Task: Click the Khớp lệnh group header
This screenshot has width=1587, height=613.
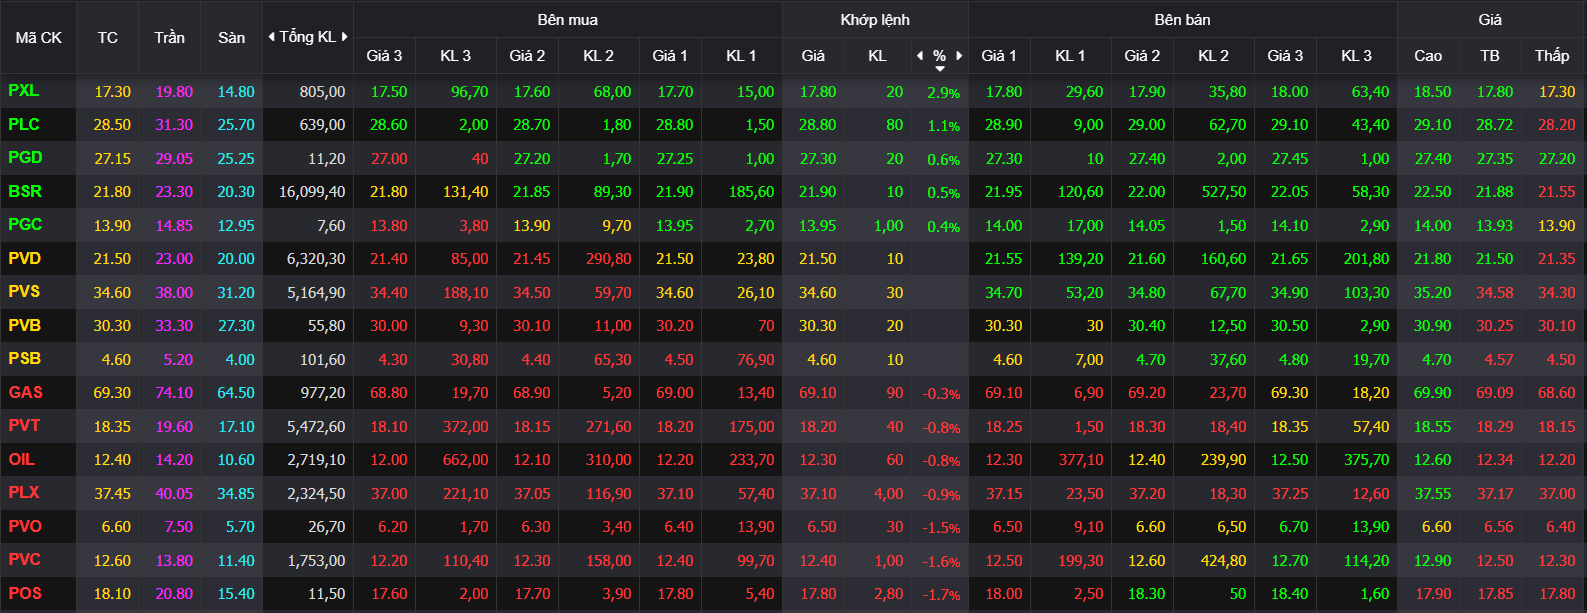Action: [x=875, y=20]
